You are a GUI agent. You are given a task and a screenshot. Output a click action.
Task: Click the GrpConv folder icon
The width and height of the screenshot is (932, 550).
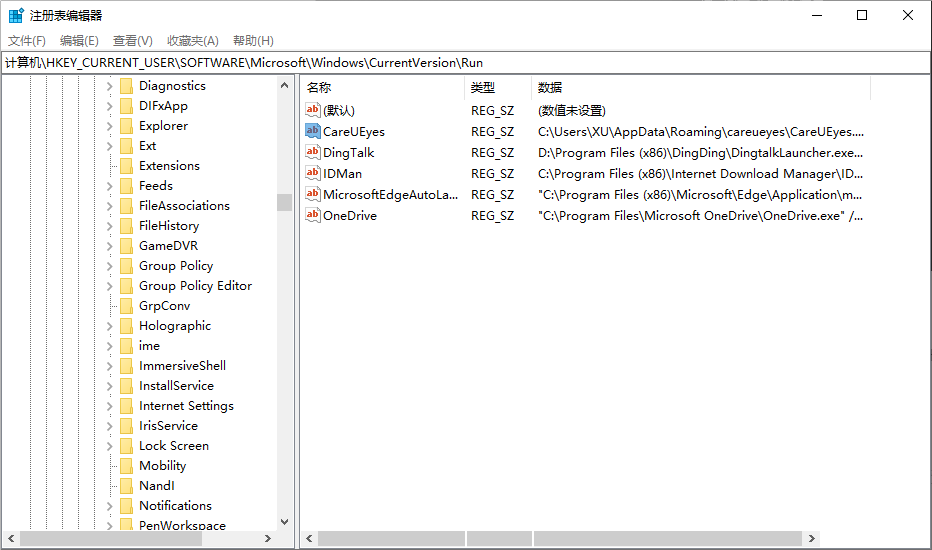click(x=126, y=306)
